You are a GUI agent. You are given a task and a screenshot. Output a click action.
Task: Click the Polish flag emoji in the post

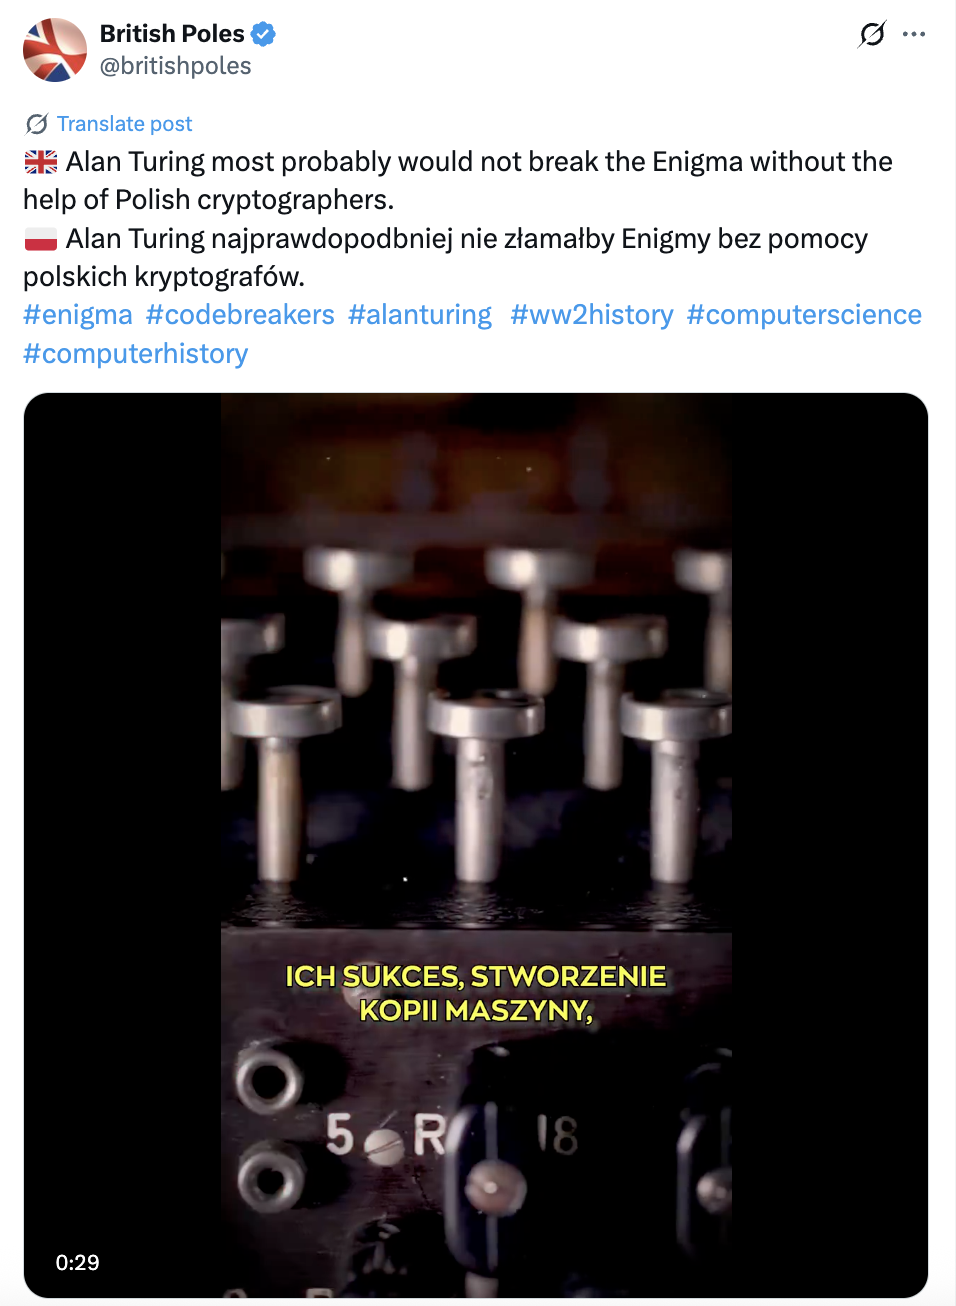[38, 237]
